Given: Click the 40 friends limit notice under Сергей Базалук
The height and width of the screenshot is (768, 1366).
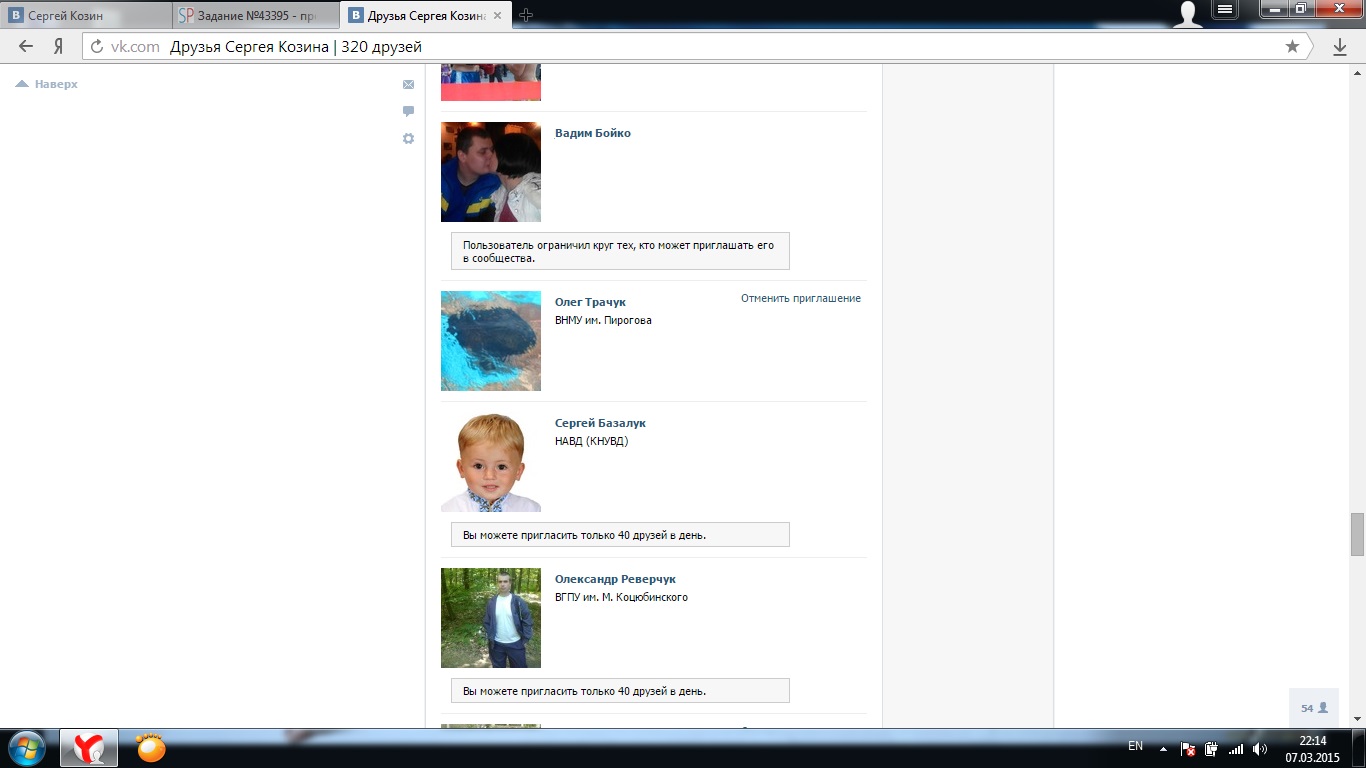Looking at the screenshot, I should pyautogui.click(x=620, y=535).
